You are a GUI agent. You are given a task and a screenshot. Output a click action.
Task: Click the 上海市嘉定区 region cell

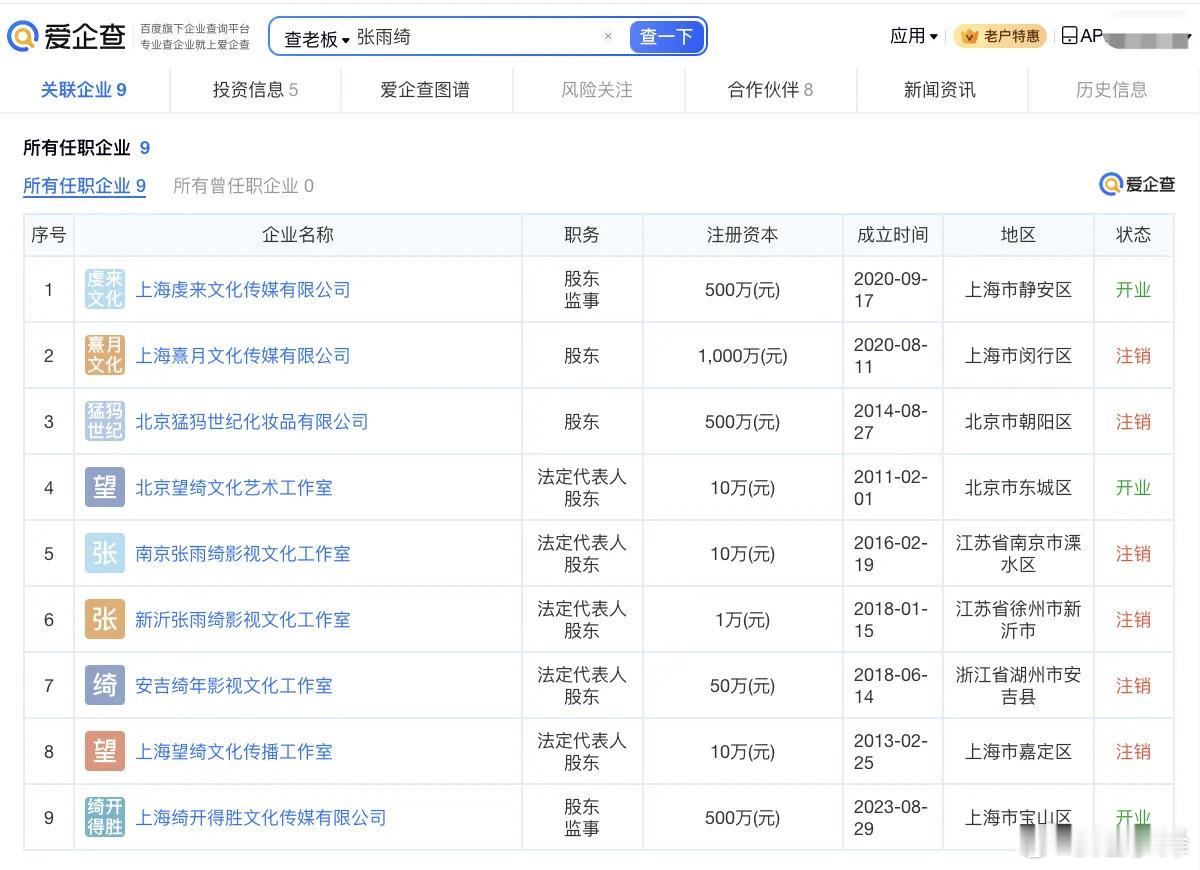coord(1018,752)
